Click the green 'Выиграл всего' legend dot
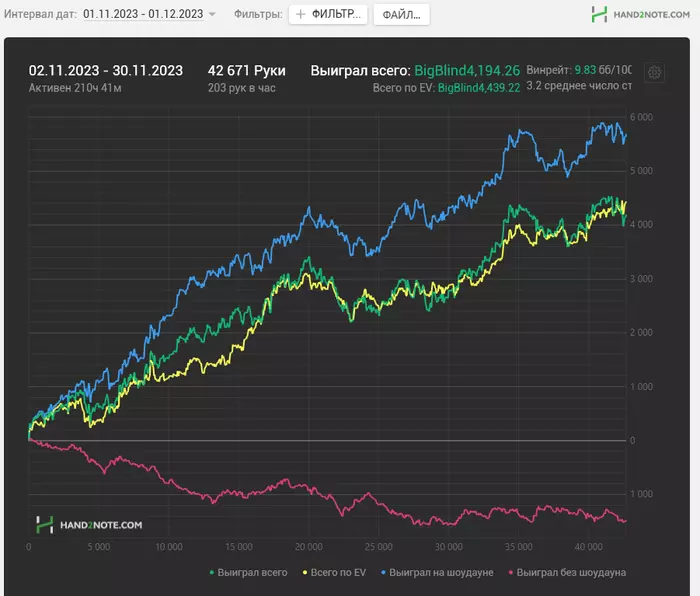 [212, 573]
